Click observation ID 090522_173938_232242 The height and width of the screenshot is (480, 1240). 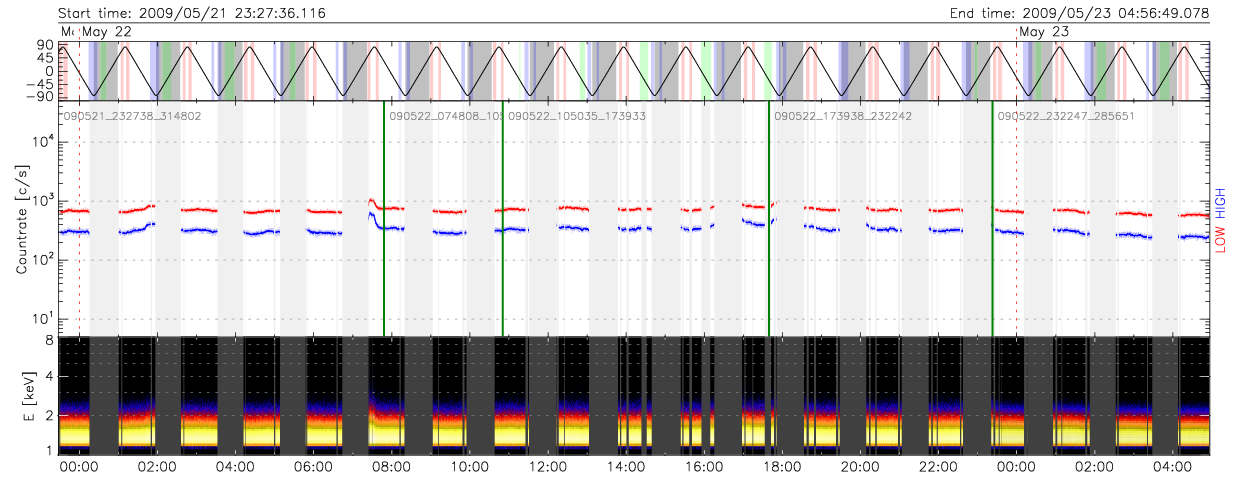point(843,116)
